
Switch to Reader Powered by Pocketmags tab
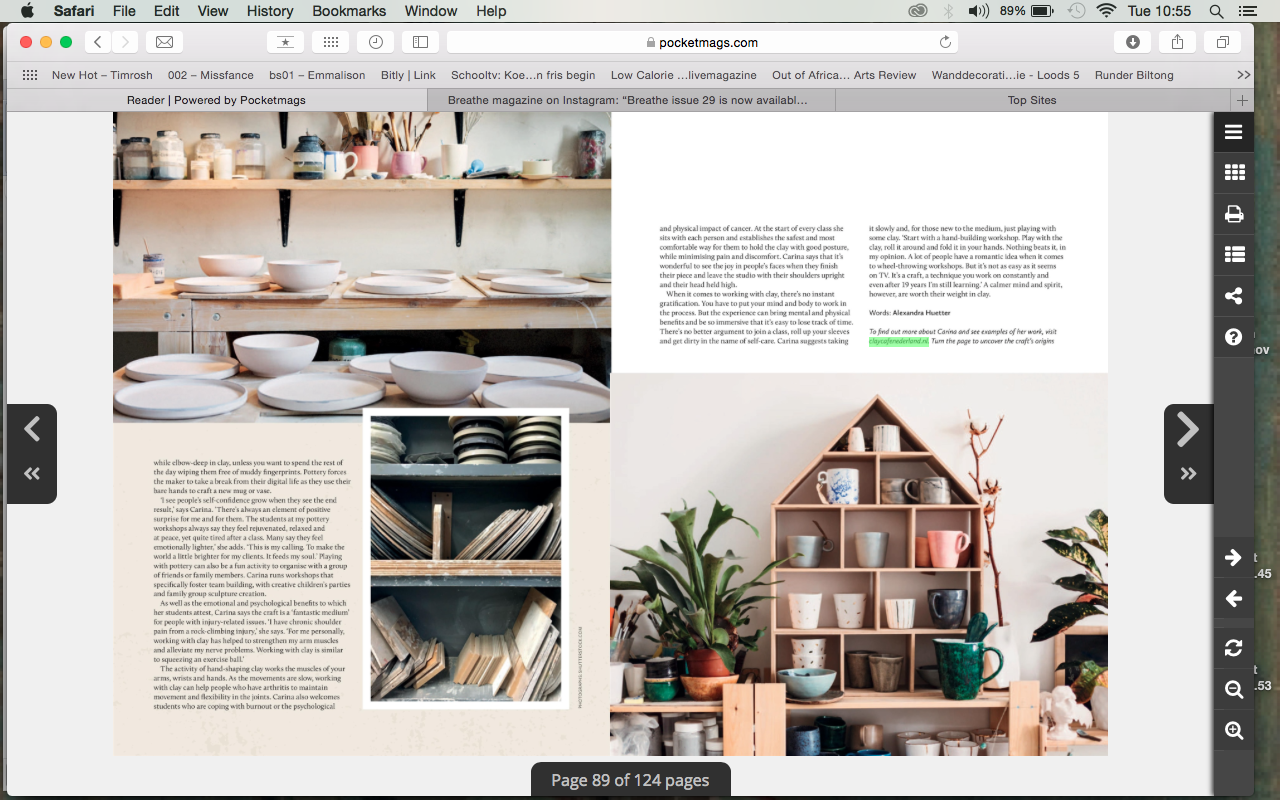coord(216,100)
